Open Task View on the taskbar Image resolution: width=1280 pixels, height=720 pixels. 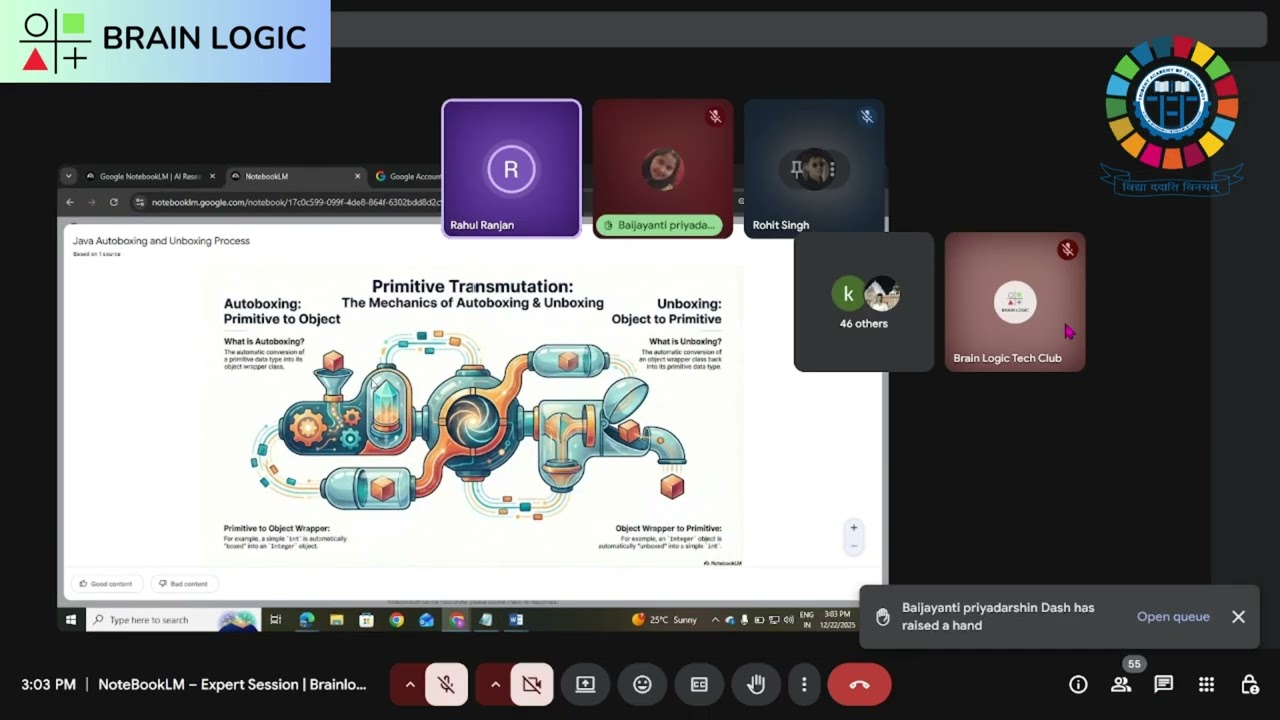[x=276, y=620]
